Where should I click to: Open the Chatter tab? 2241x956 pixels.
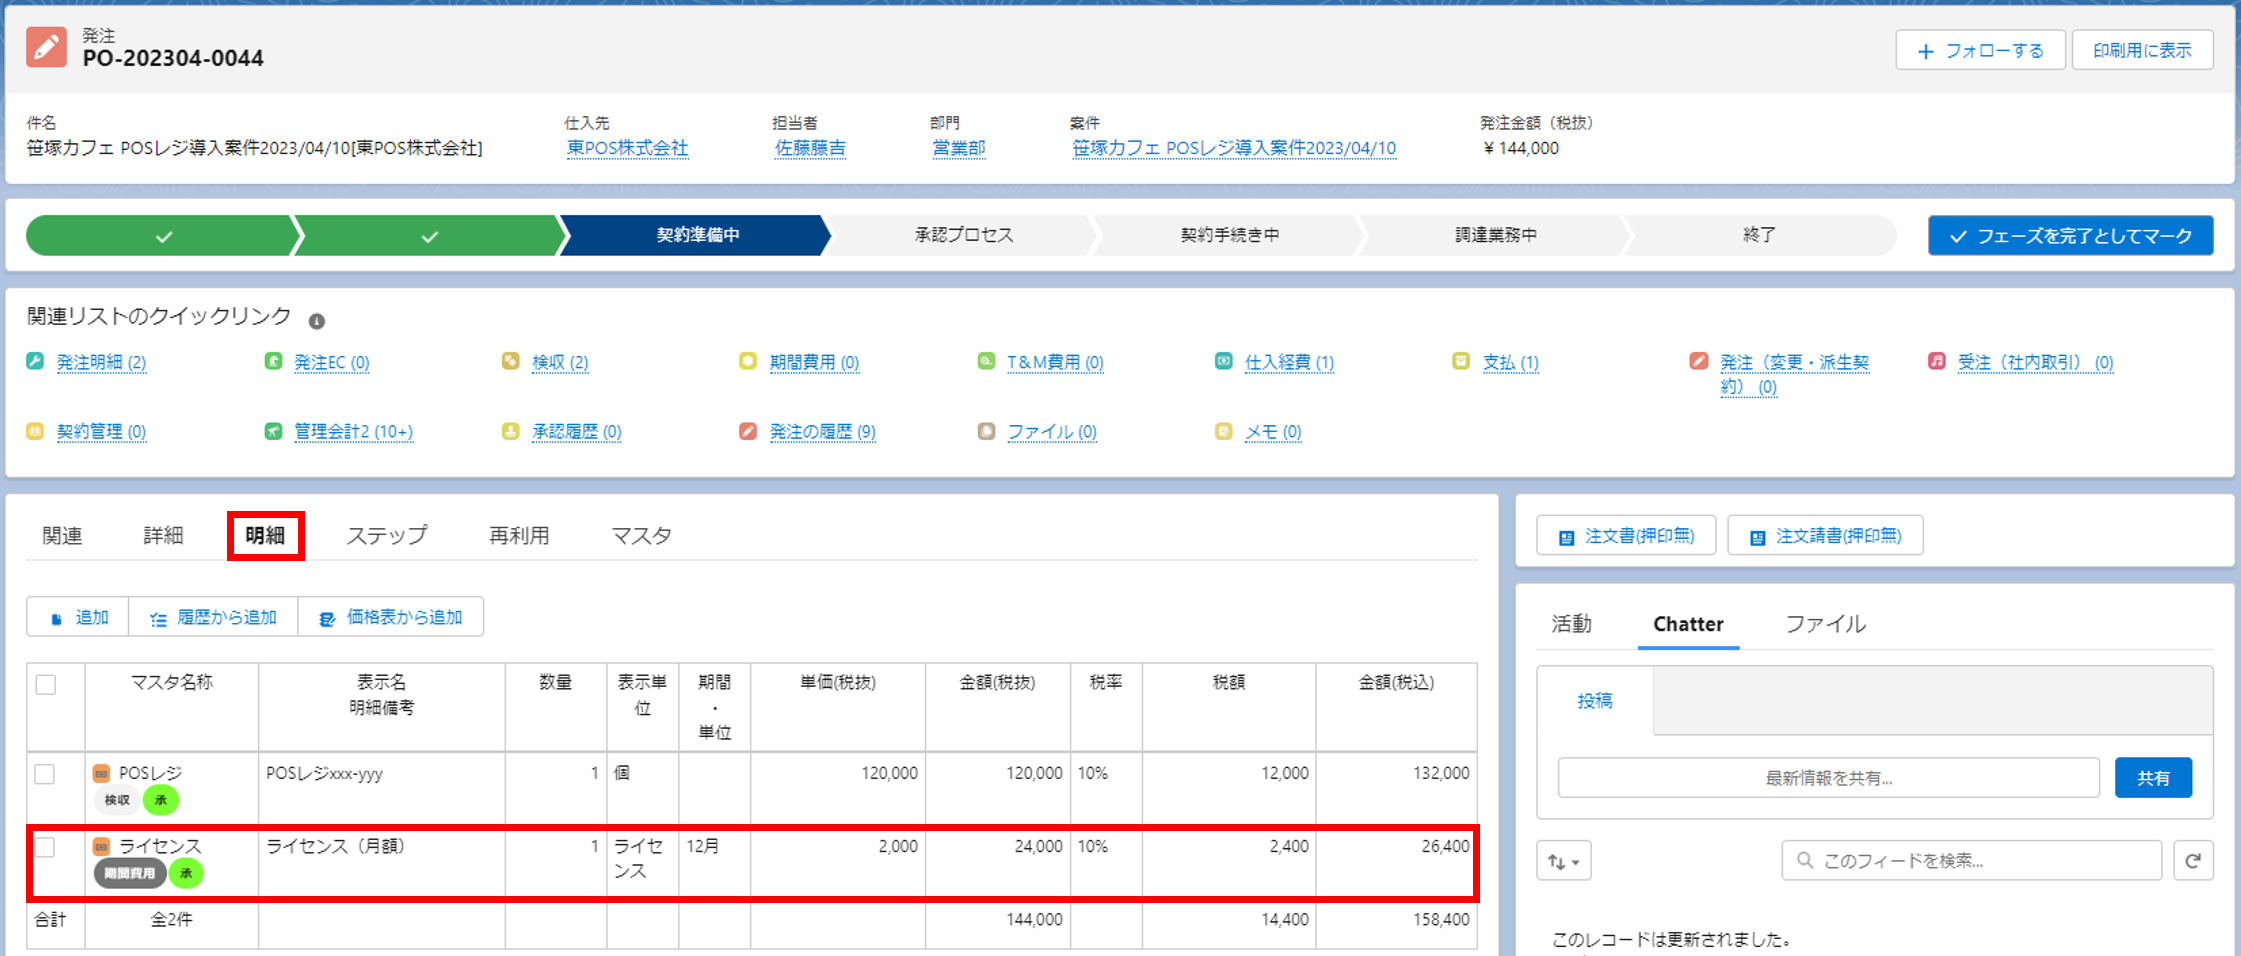(x=1688, y=624)
